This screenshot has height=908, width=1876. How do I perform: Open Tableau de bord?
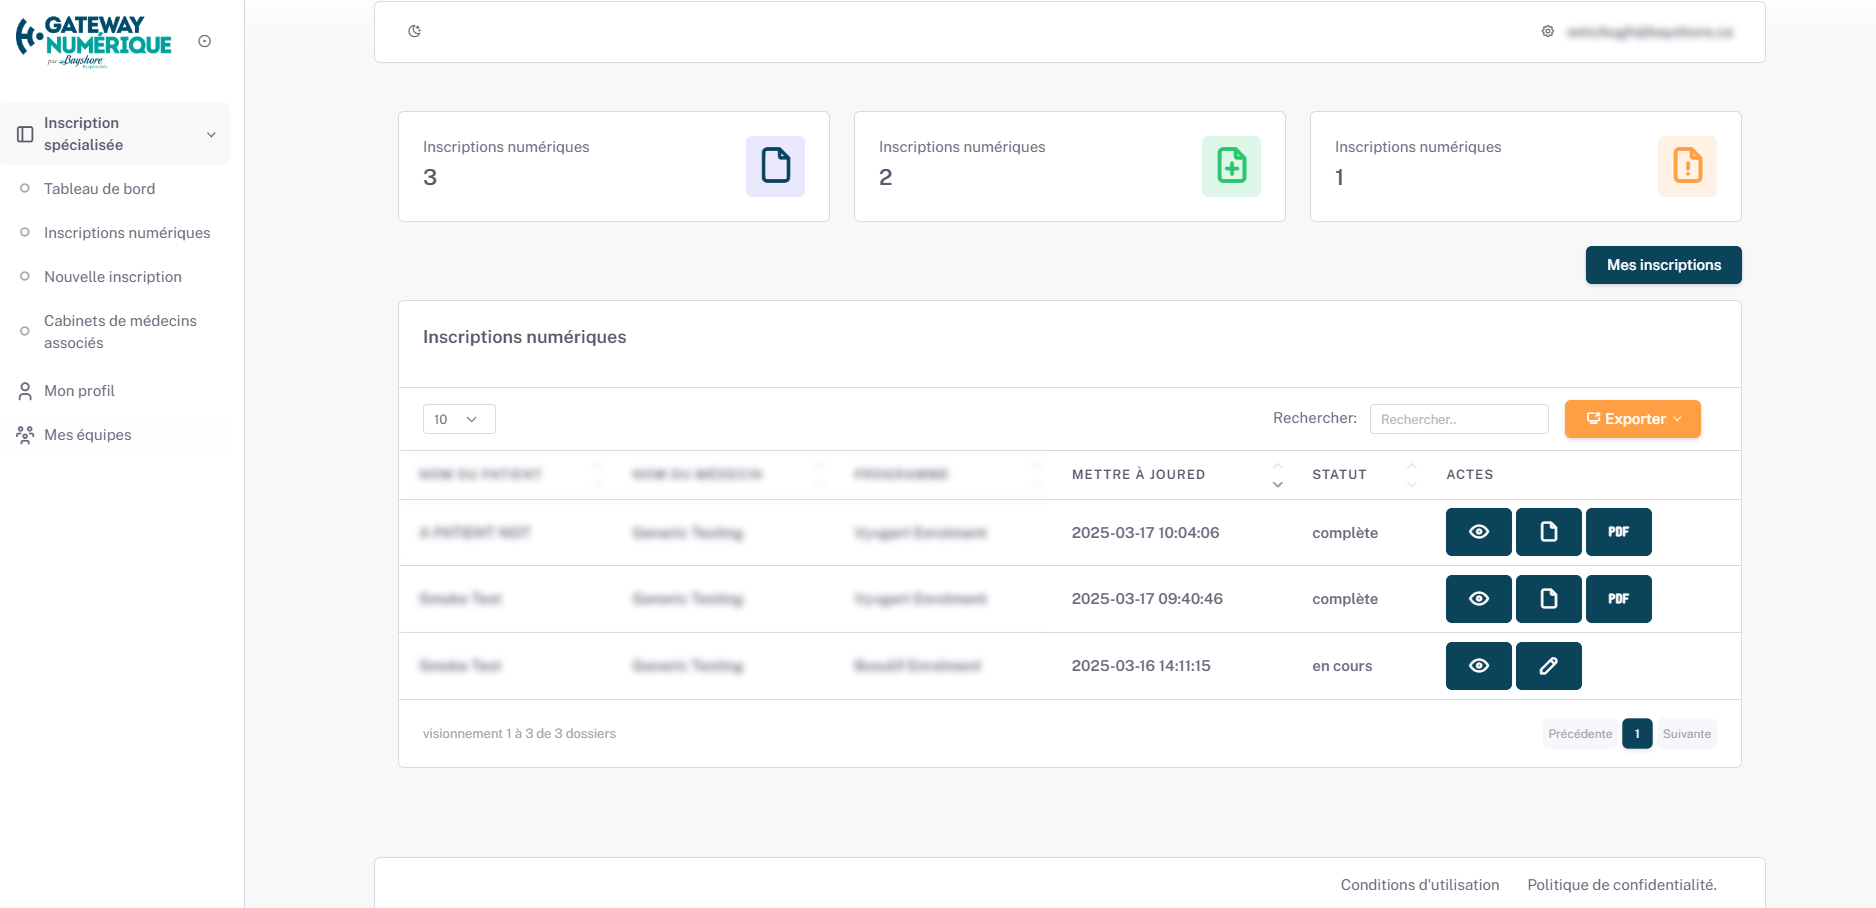pos(99,189)
